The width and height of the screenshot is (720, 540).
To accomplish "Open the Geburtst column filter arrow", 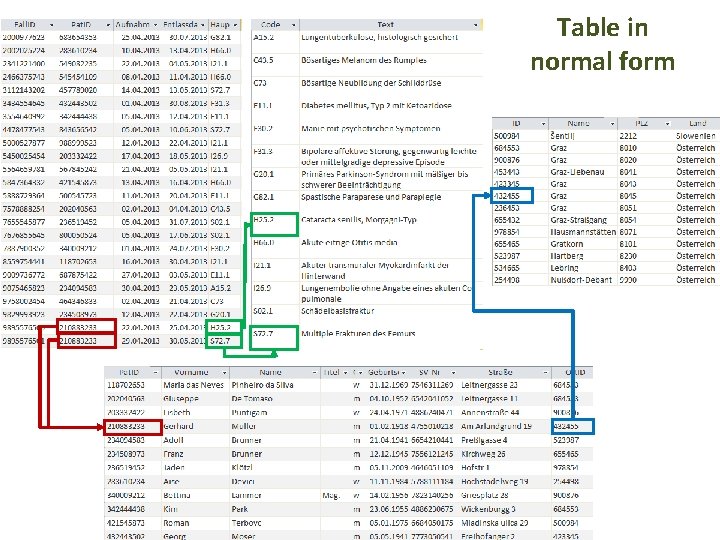I will pos(404,372).
